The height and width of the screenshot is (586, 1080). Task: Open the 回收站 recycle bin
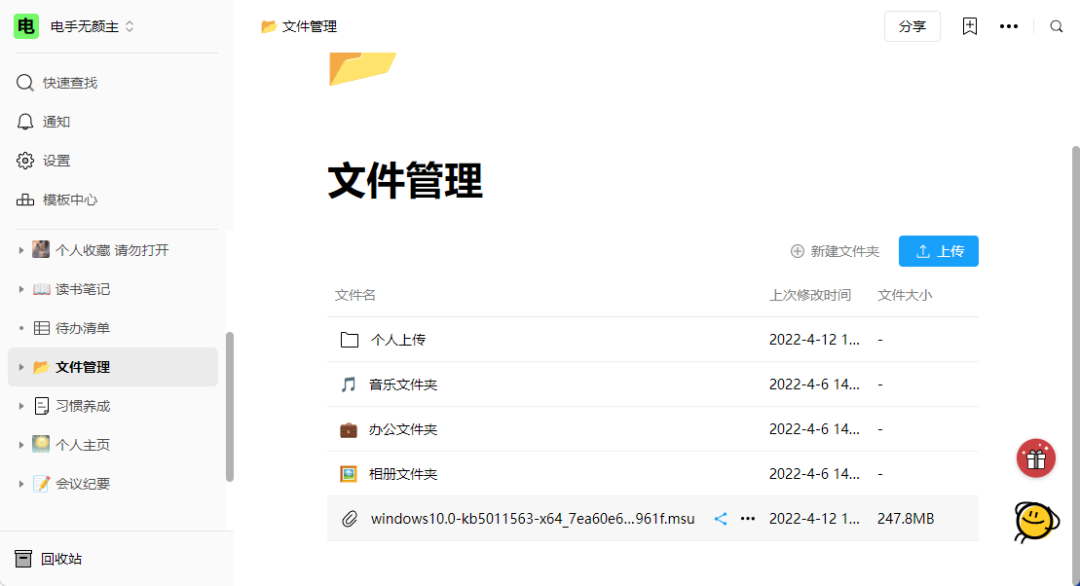click(55, 558)
